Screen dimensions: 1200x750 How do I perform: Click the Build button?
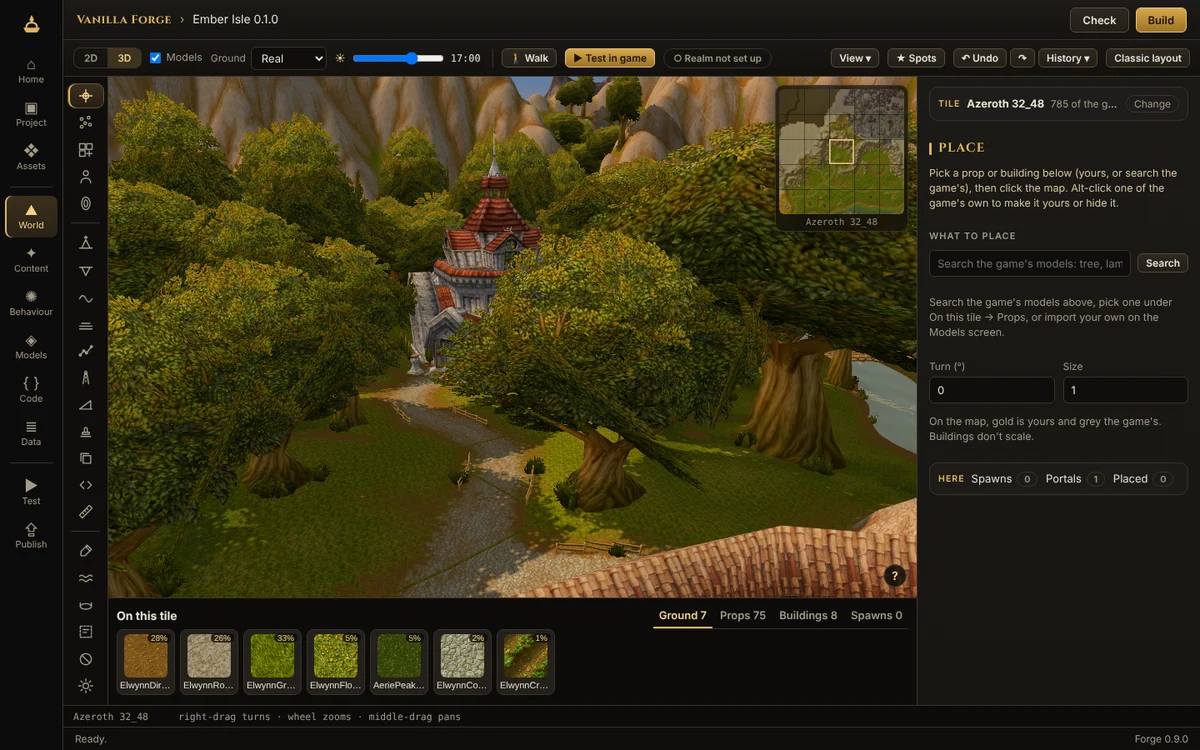click(x=1161, y=20)
